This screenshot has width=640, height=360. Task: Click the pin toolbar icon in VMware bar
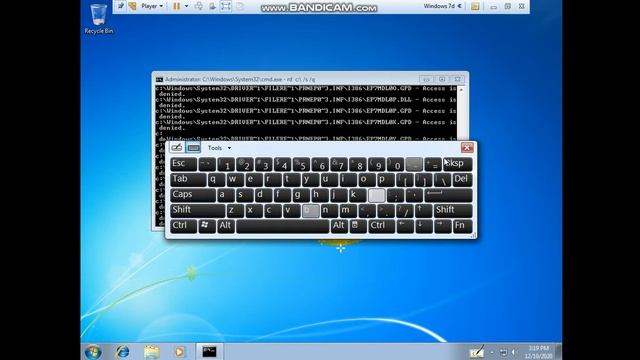tap(121, 6)
